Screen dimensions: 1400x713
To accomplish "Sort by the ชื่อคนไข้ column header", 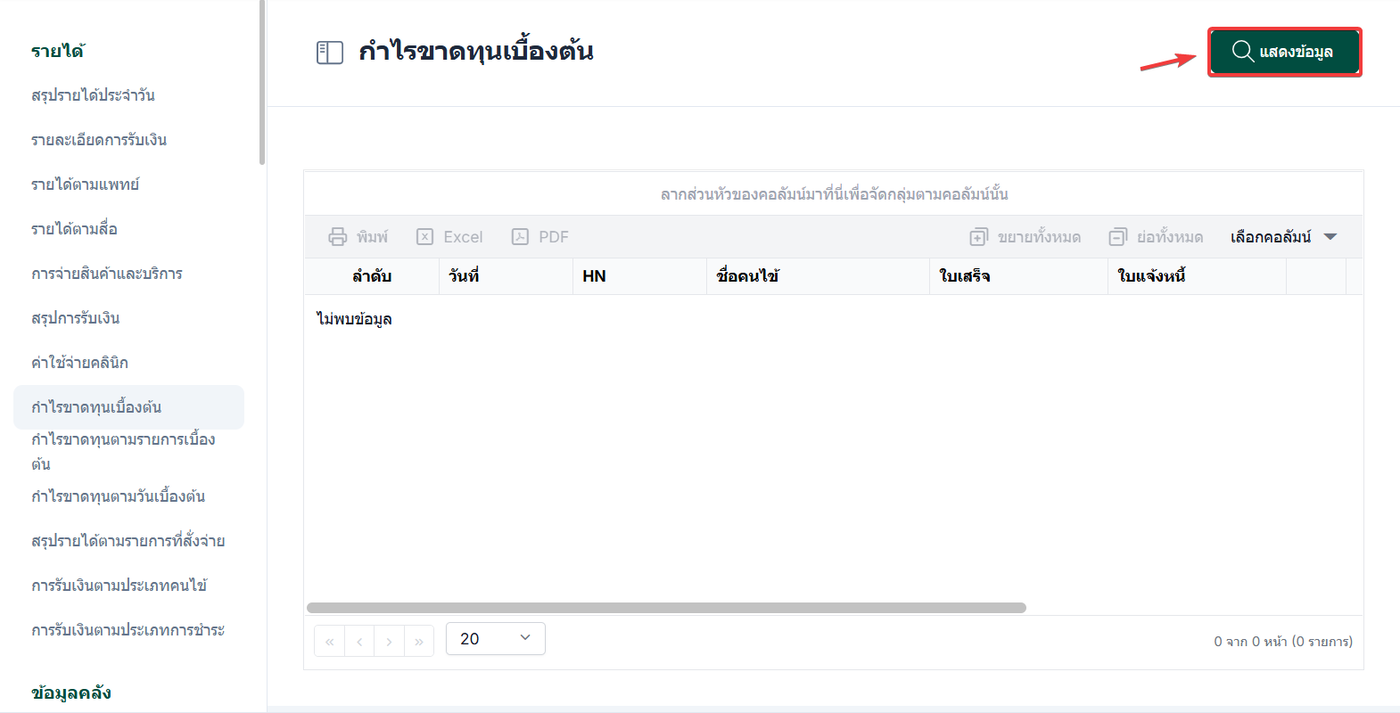I will (x=818, y=276).
